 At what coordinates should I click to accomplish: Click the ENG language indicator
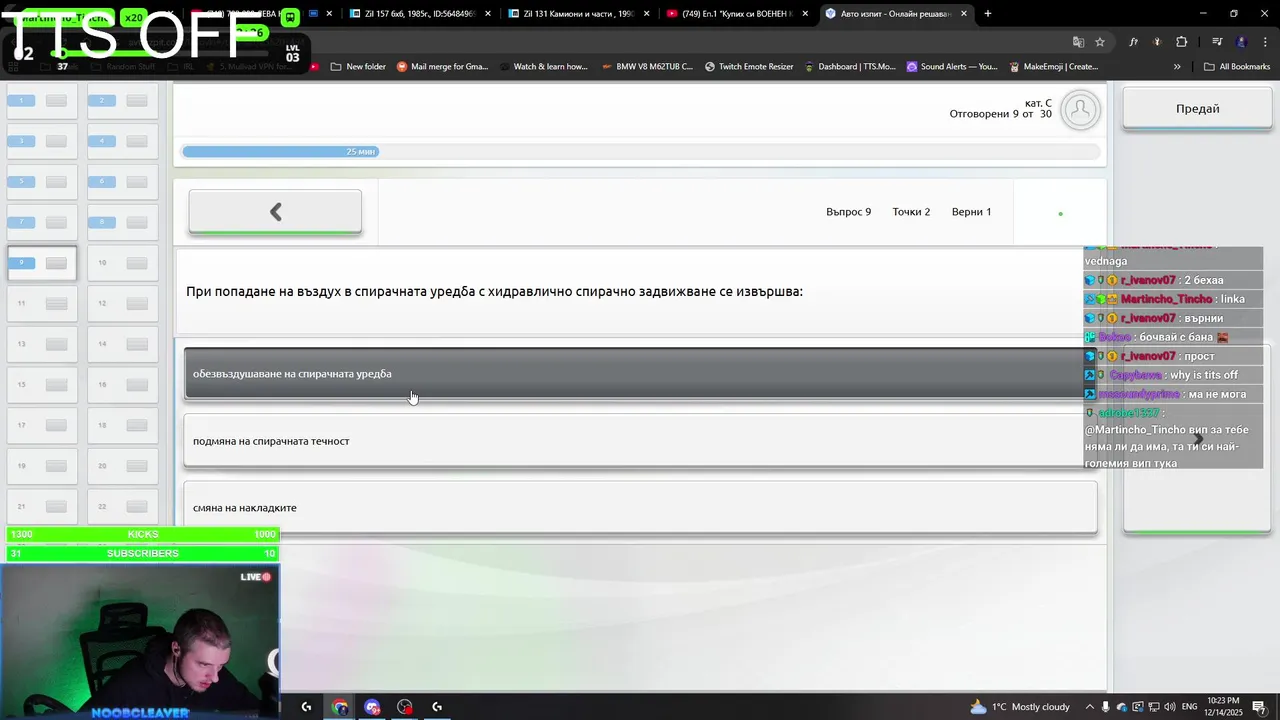pyautogui.click(x=1190, y=707)
